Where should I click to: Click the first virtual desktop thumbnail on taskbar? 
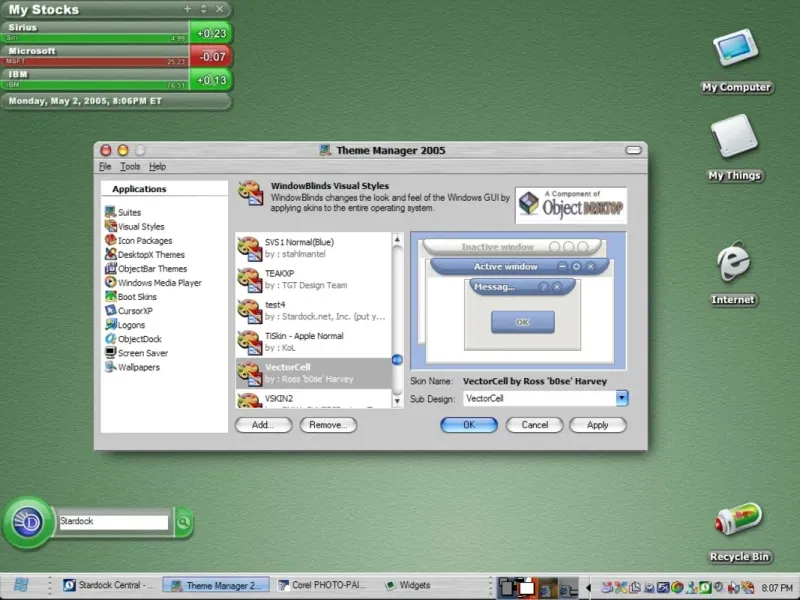click(x=507, y=588)
